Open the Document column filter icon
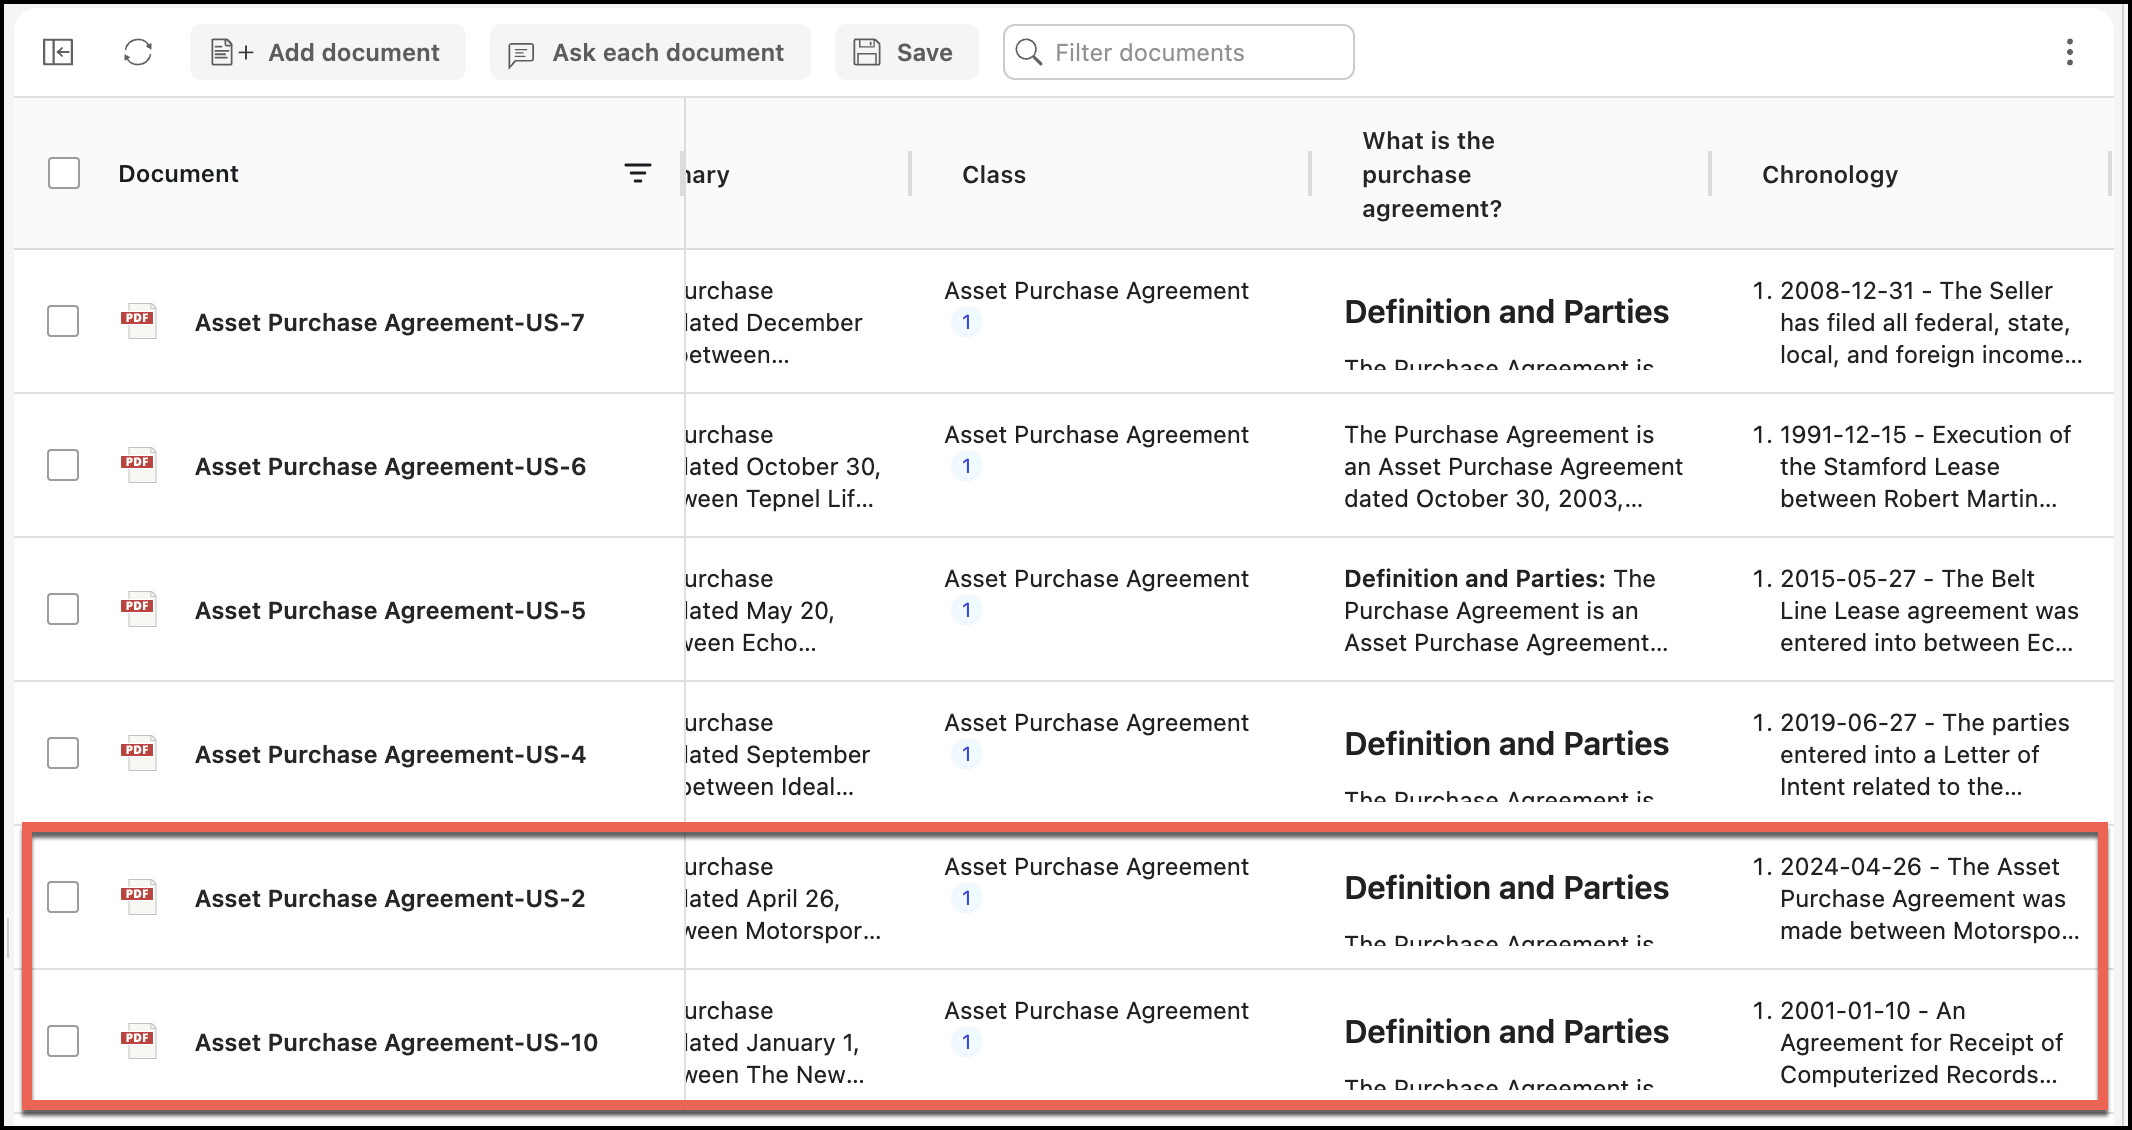 pos(637,174)
